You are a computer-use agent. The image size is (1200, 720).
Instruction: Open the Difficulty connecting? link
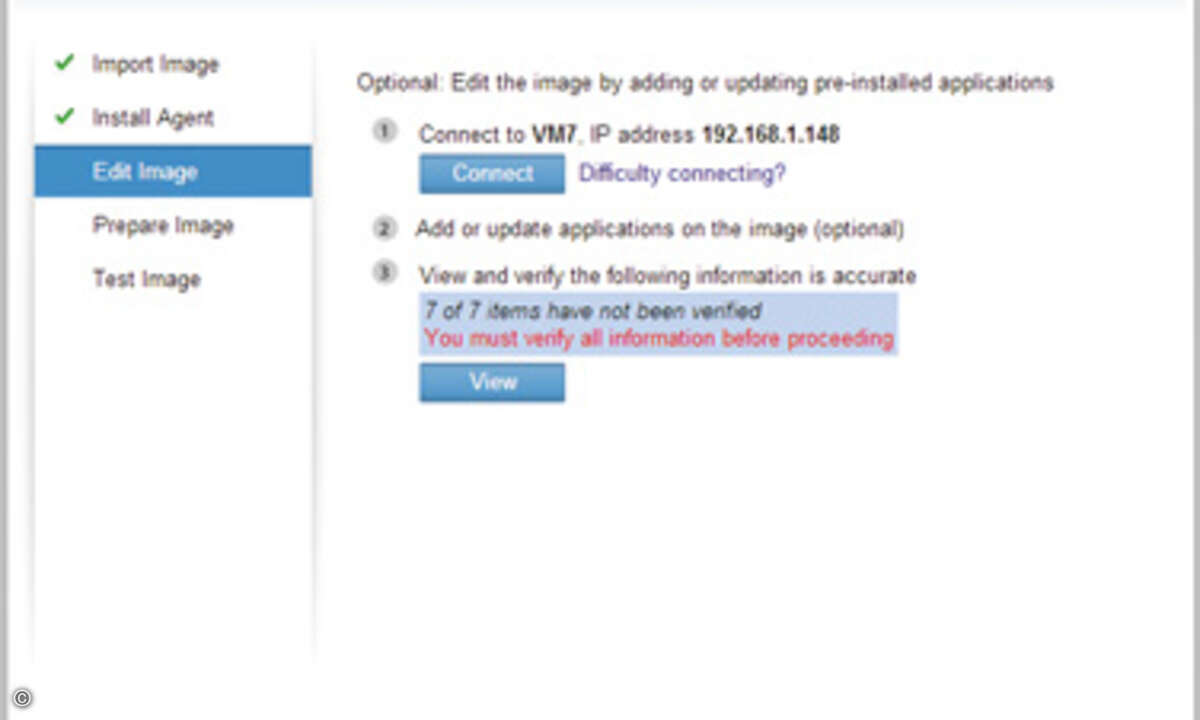click(682, 173)
